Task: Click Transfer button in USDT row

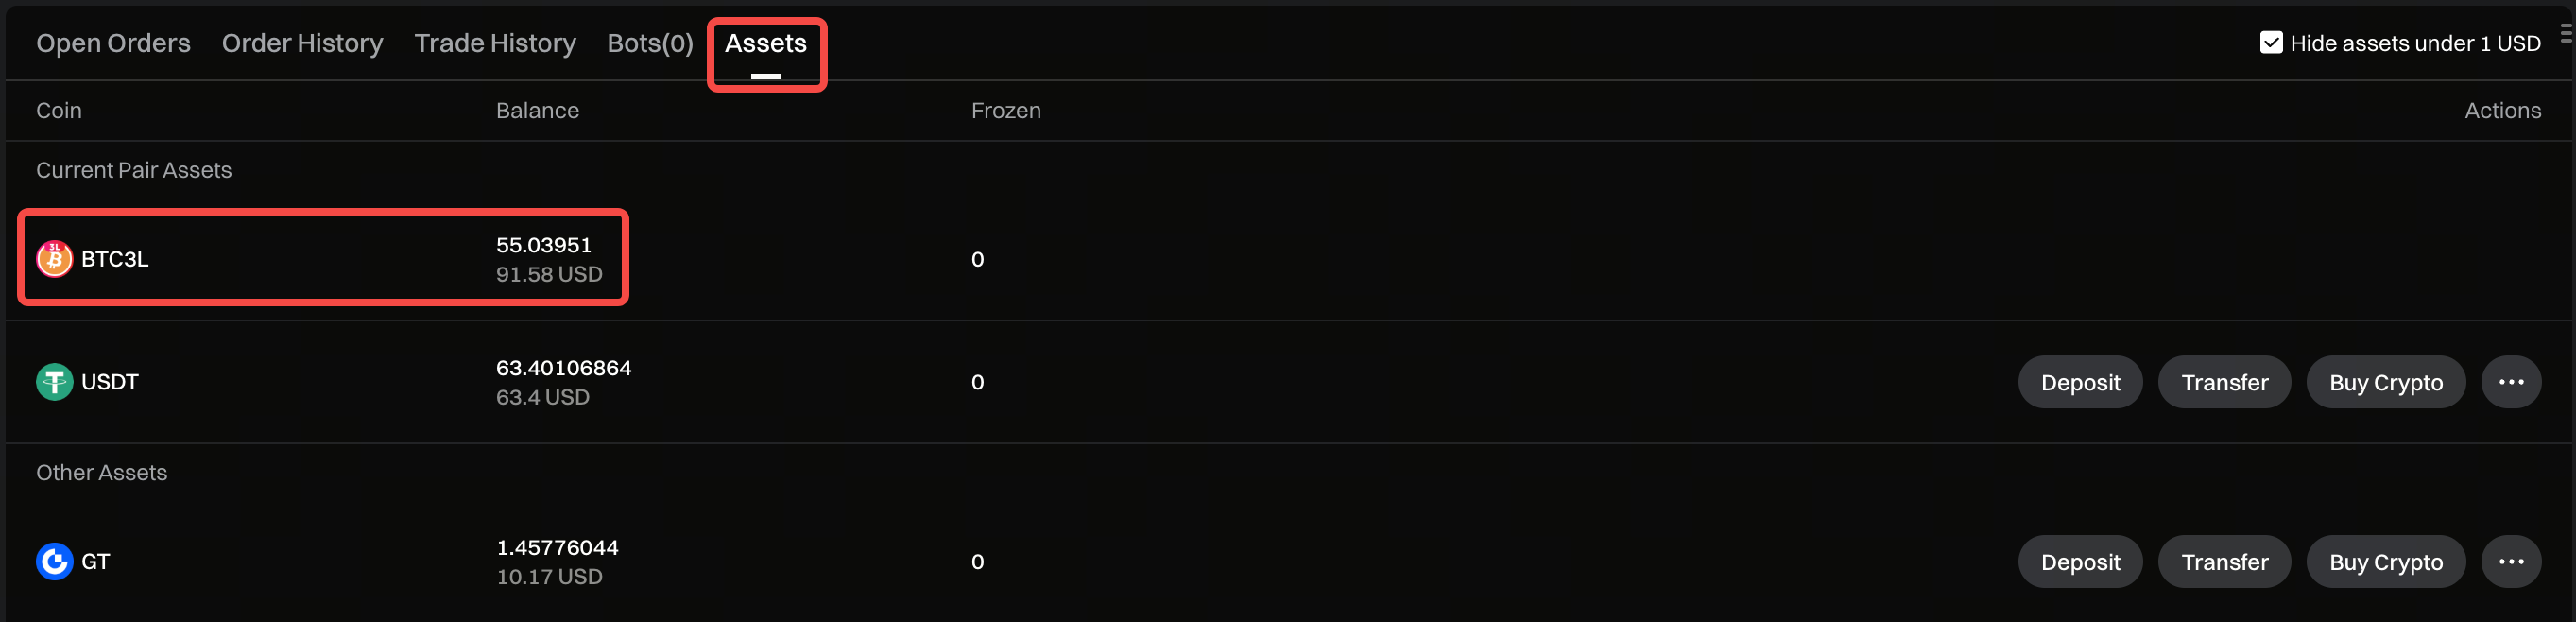Action: point(2224,382)
